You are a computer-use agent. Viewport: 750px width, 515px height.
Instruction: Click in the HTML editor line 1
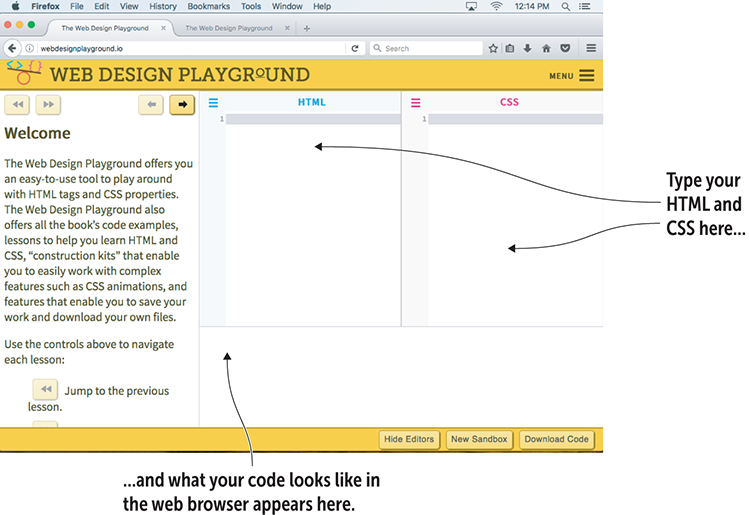(311, 120)
